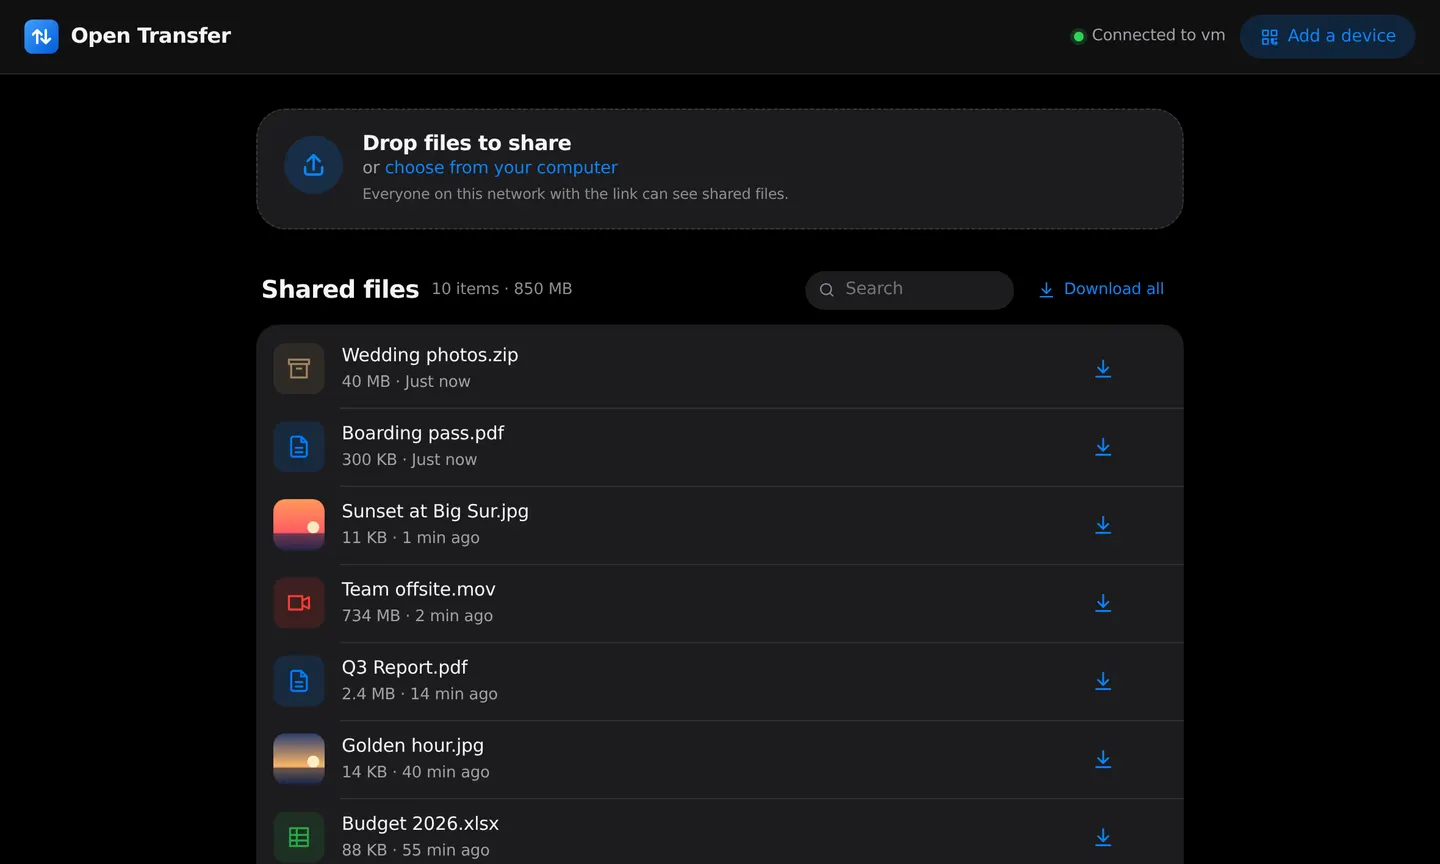Focus the Search input field
The image size is (1440, 864).
tap(909, 290)
